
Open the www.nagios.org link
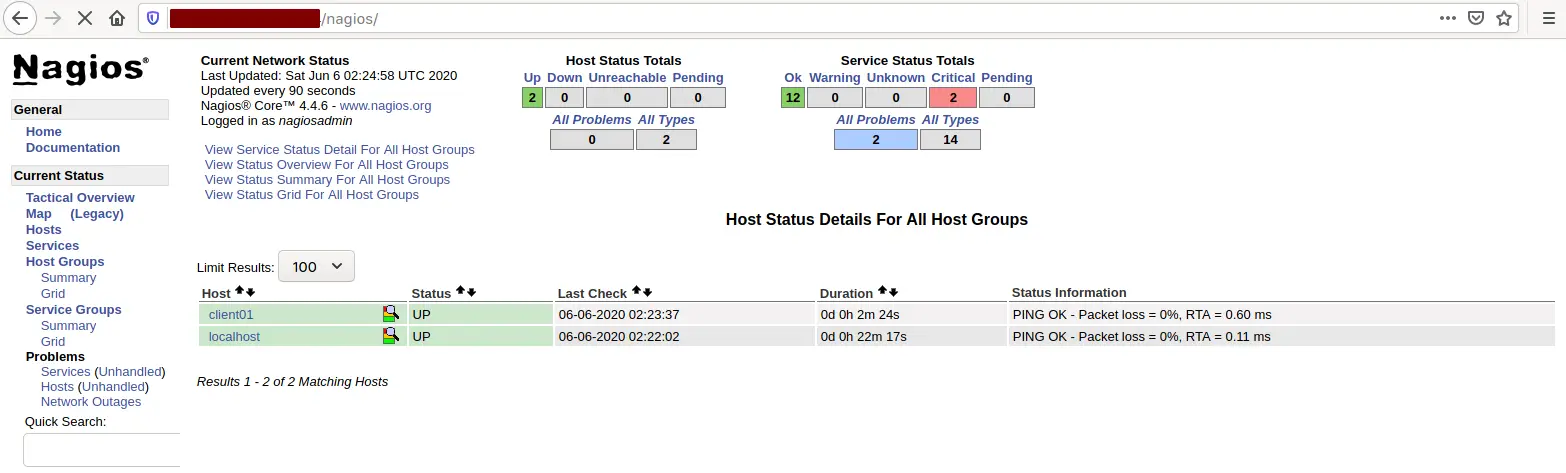tap(385, 105)
